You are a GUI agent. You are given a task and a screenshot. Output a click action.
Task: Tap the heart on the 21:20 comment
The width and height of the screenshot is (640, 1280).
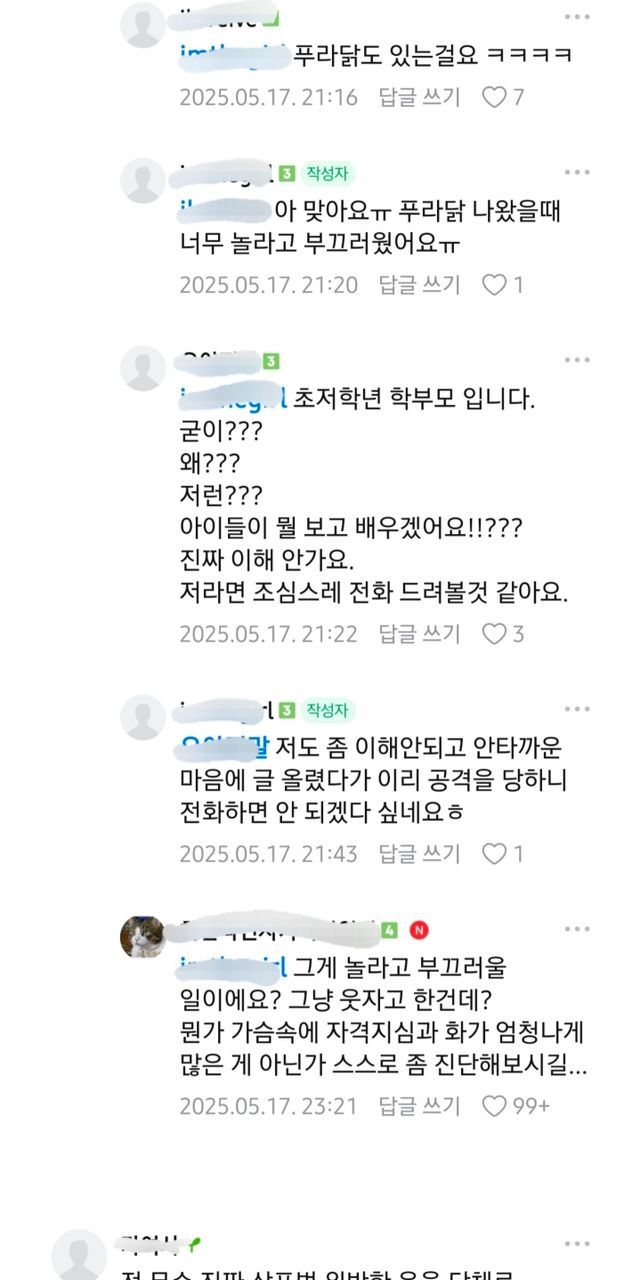click(x=494, y=285)
